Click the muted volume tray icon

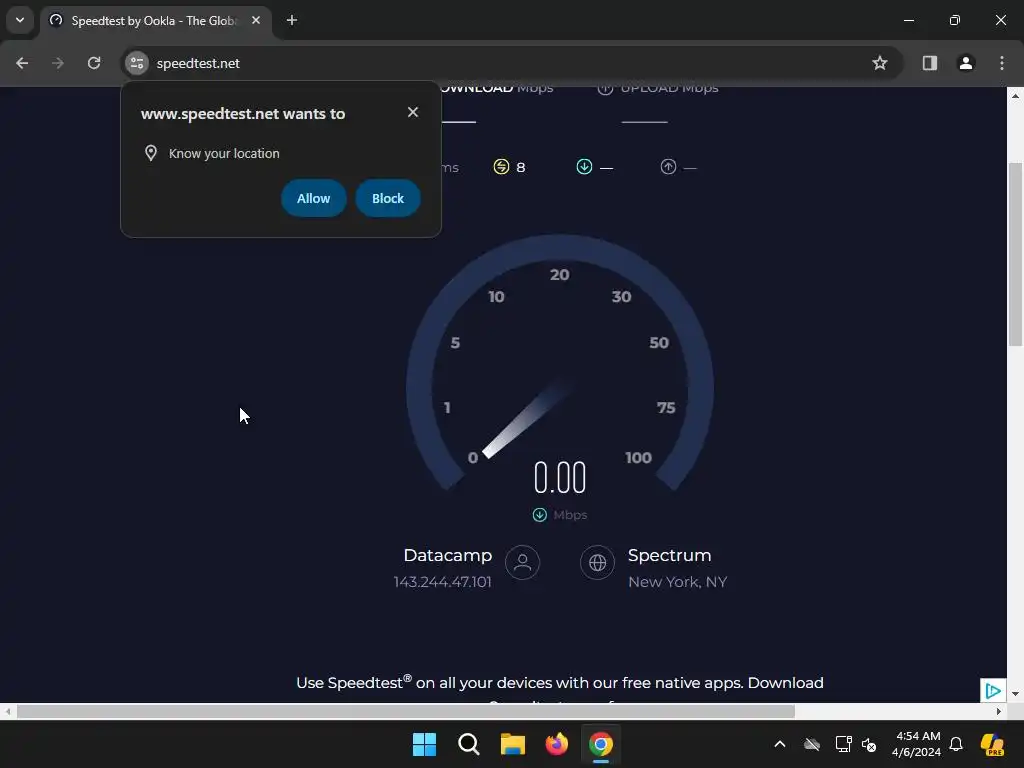click(869, 744)
